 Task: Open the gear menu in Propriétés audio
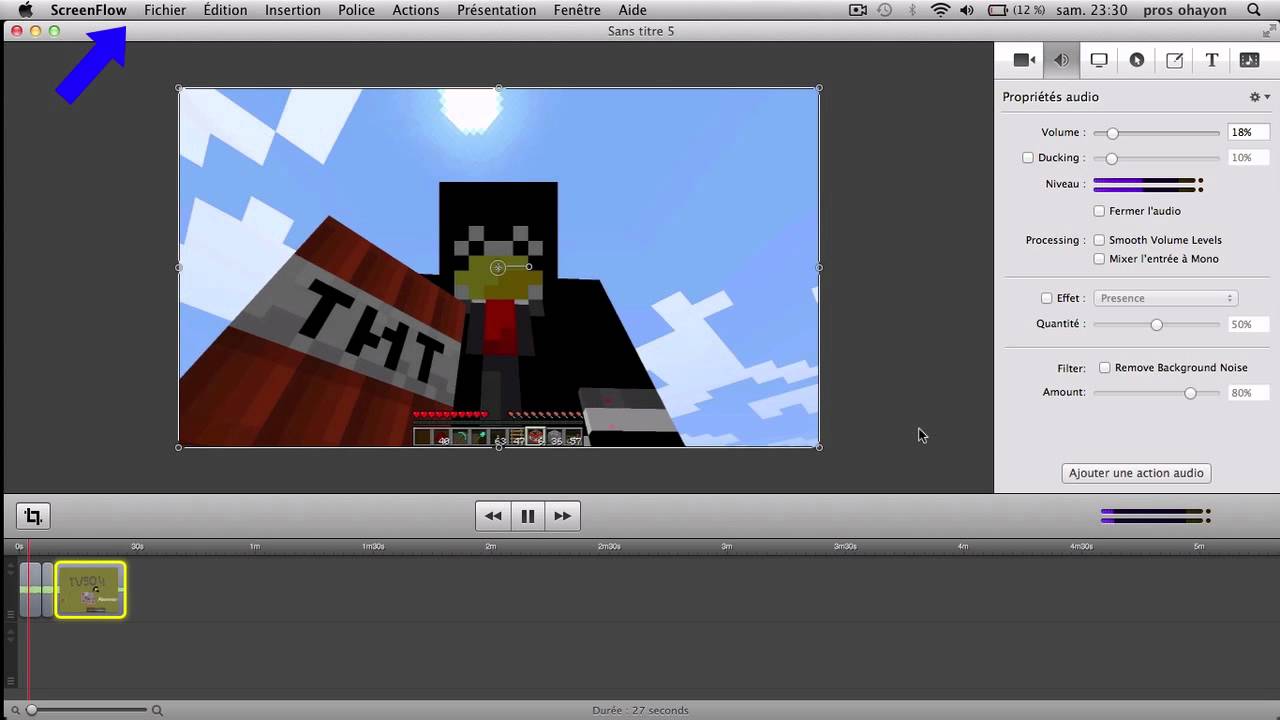(1259, 97)
